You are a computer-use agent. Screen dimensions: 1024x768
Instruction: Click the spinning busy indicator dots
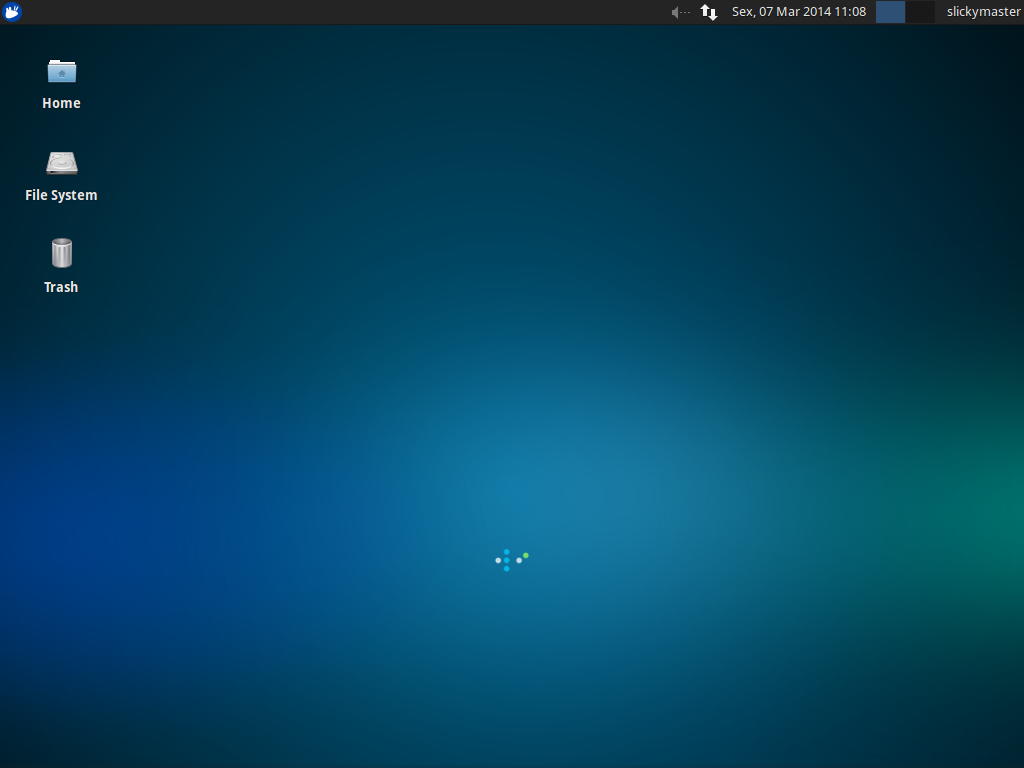(x=510, y=560)
